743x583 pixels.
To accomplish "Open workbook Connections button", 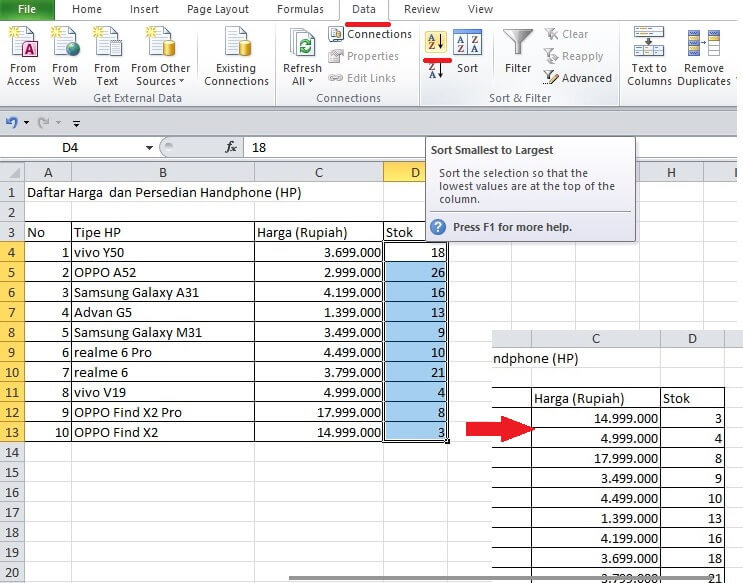I will coord(370,34).
